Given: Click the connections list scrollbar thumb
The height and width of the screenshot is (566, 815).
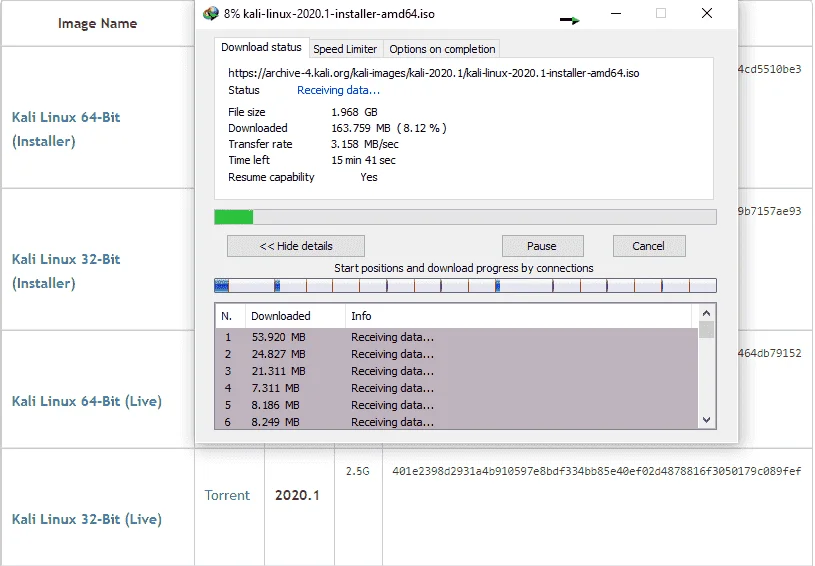Looking at the screenshot, I should click(x=706, y=330).
